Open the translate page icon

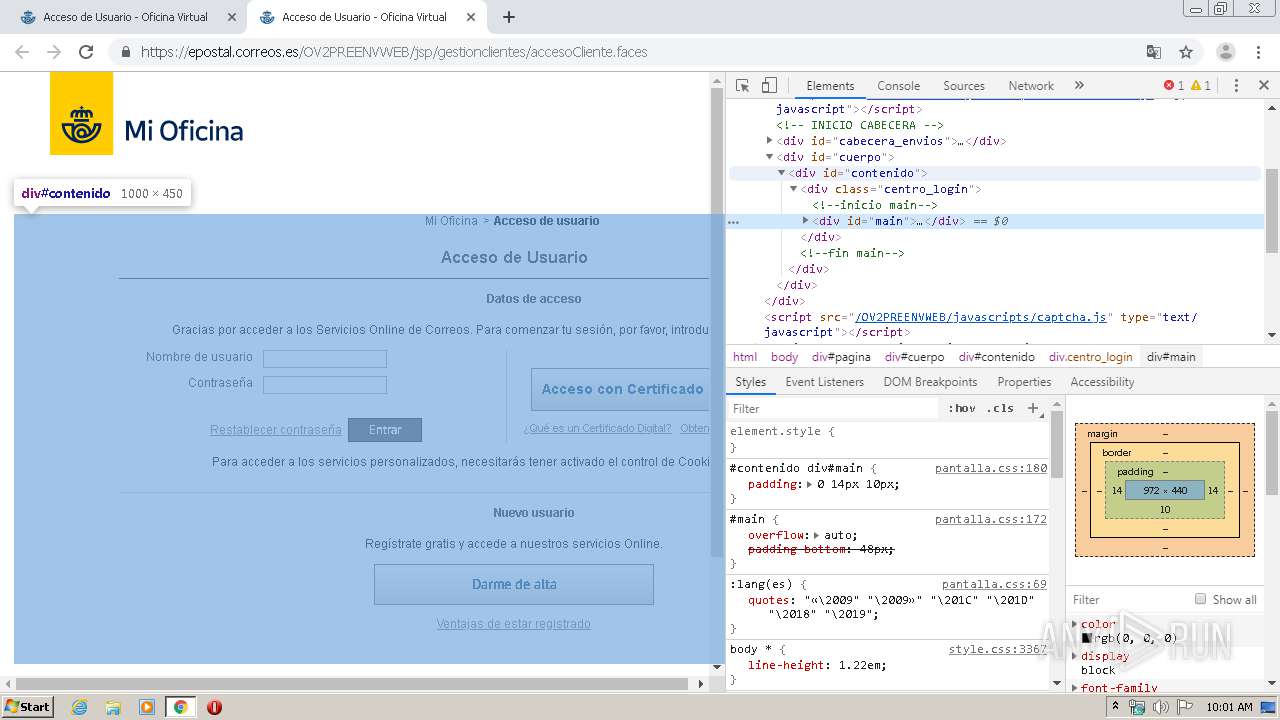[1153, 52]
